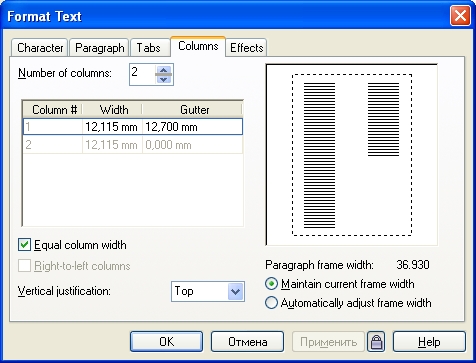
Task: Select column number 2 row cell
Action: coord(53,145)
